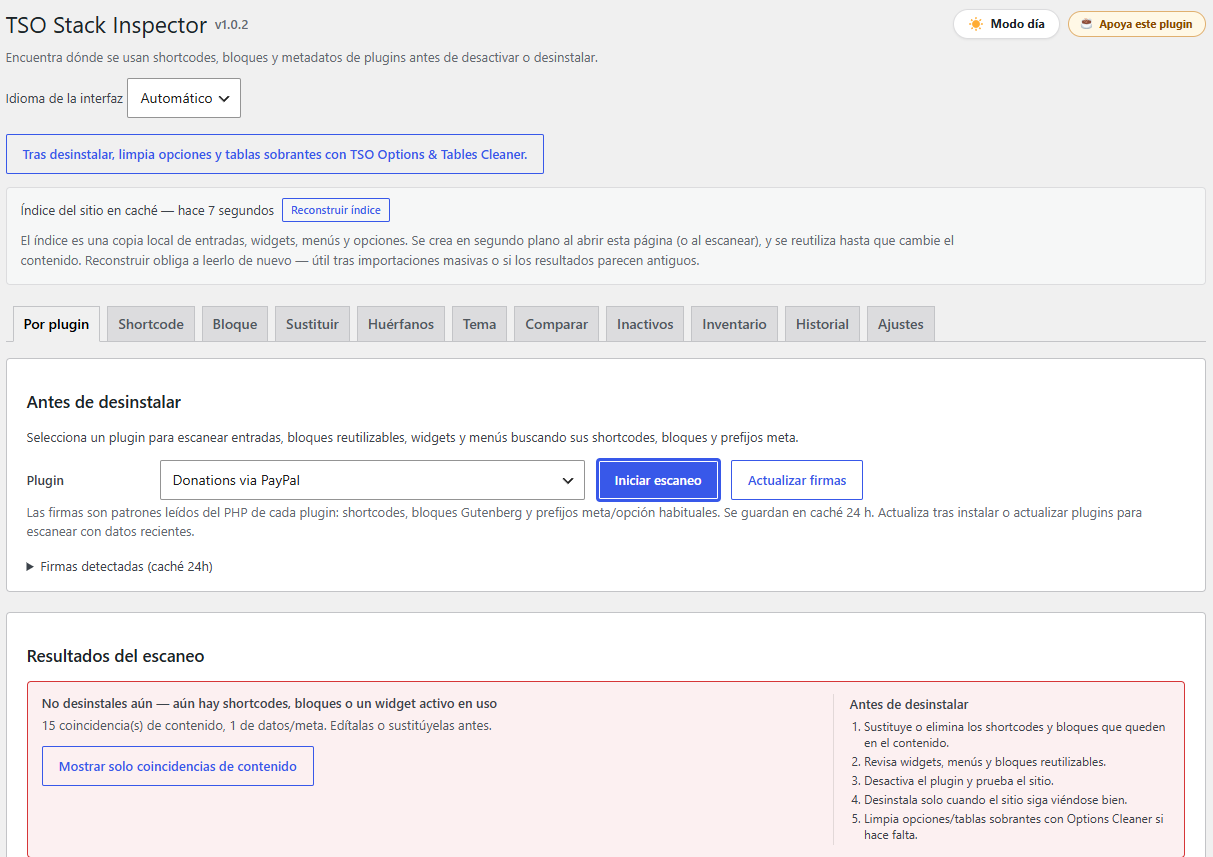Click the Iniciar escaneo button

[658, 480]
